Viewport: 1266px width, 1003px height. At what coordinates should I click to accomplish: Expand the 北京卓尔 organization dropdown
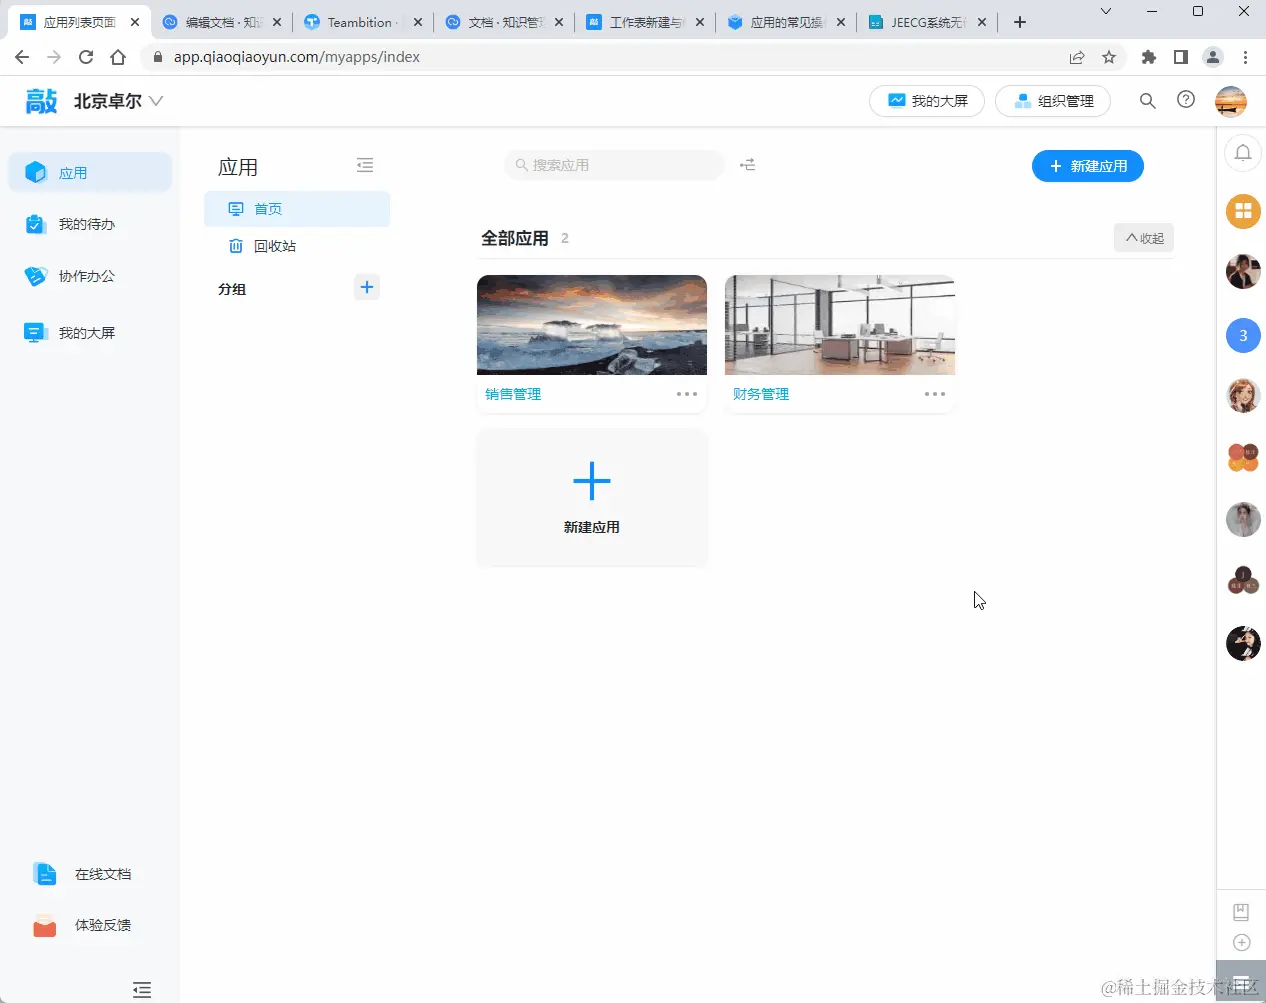[x=118, y=101]
